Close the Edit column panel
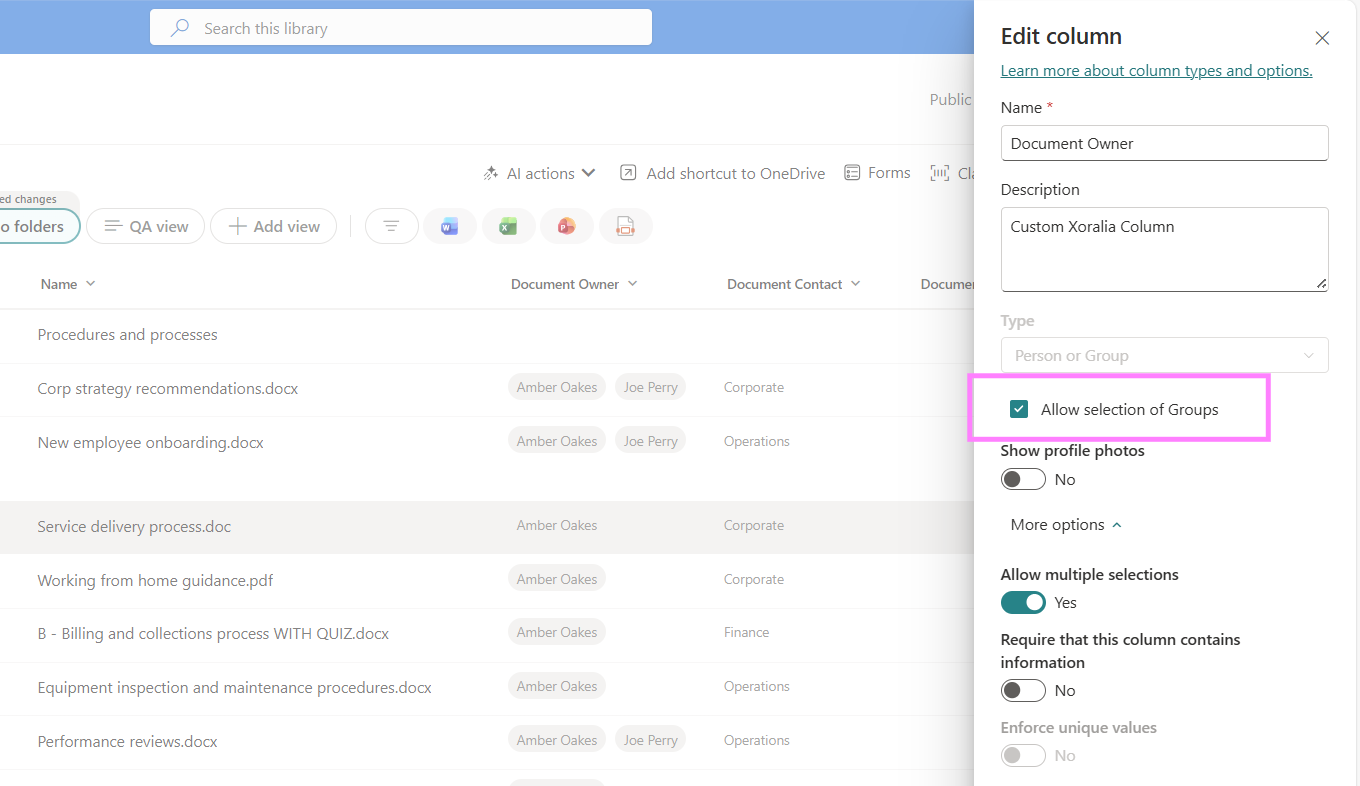 tap(1322, 38)
